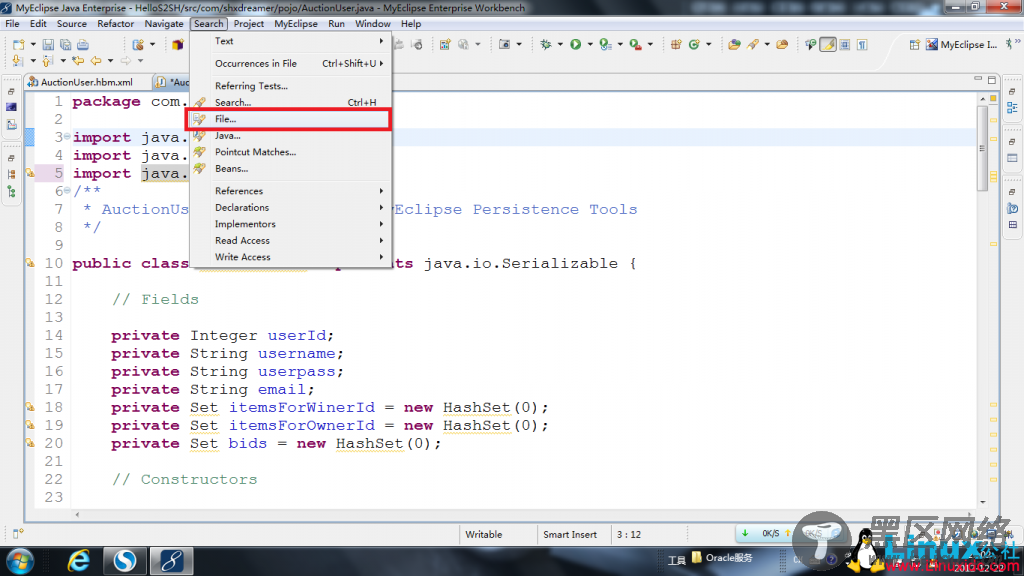Screen dimensions: 1024x576
Task: Click the Save icon in toolbar
Action: 48,44
